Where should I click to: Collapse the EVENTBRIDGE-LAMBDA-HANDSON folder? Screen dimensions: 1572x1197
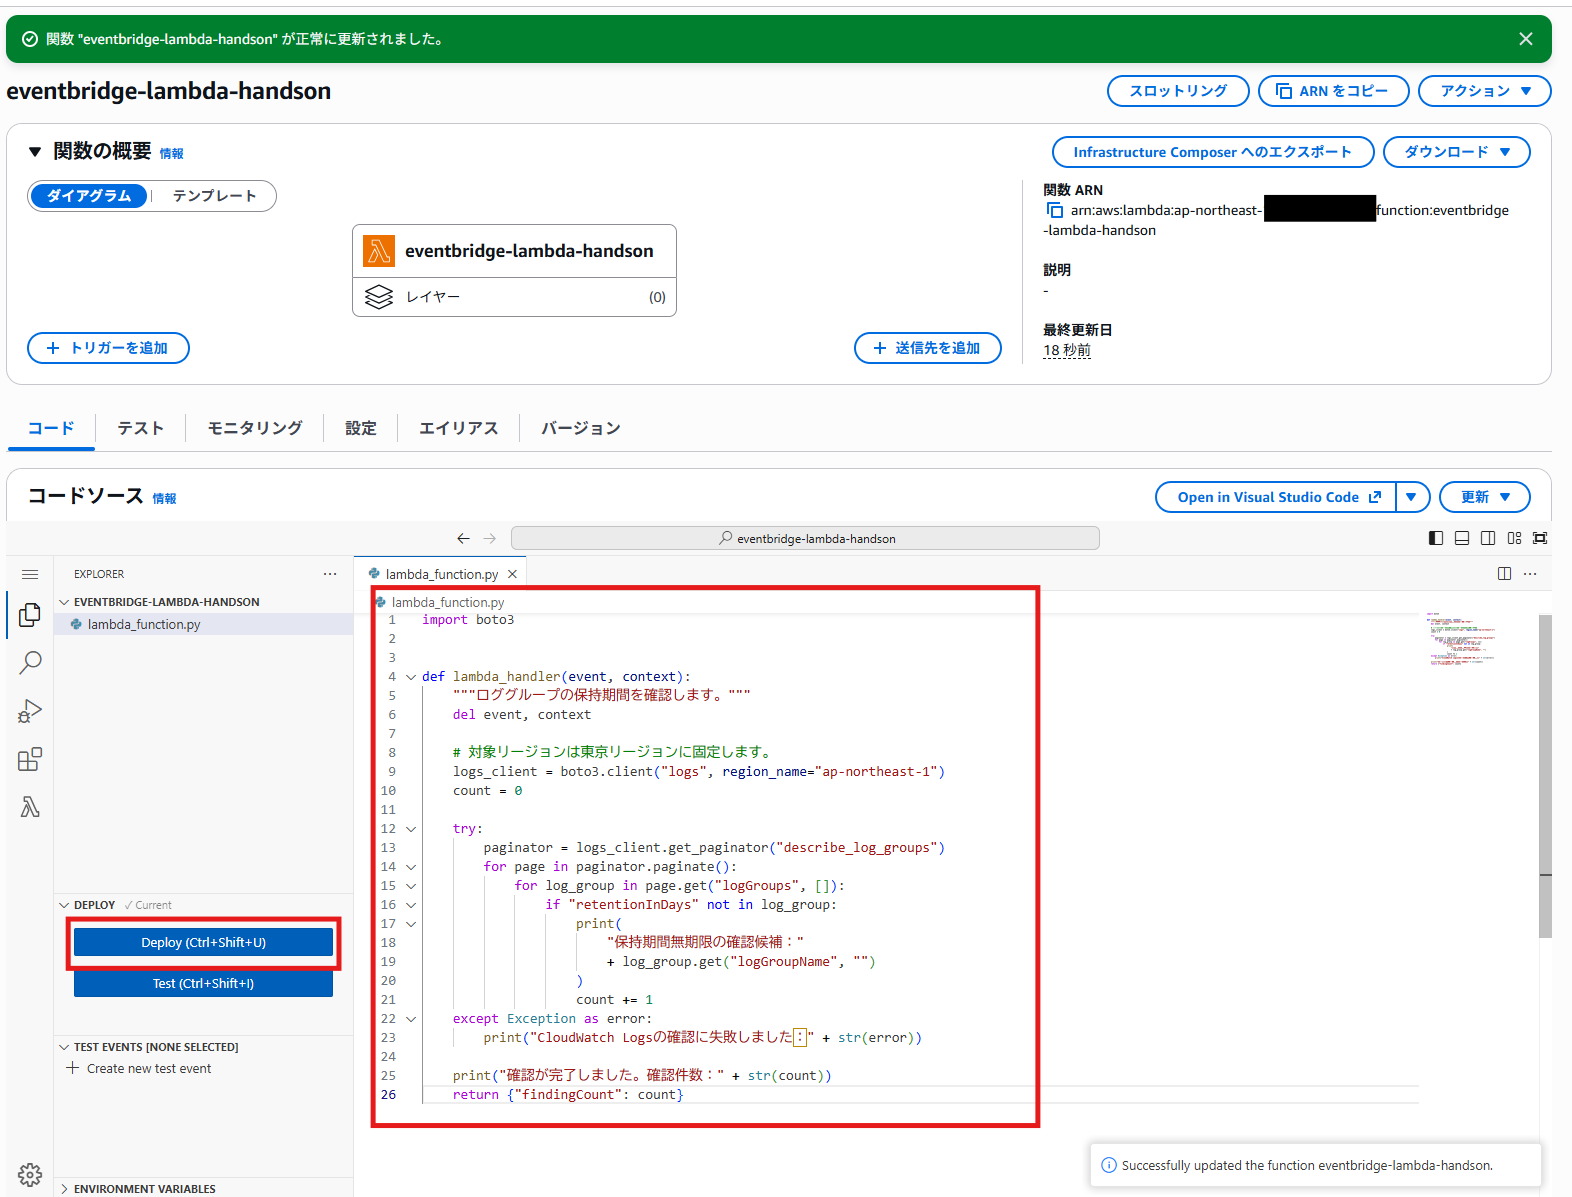tap(64, 602)
